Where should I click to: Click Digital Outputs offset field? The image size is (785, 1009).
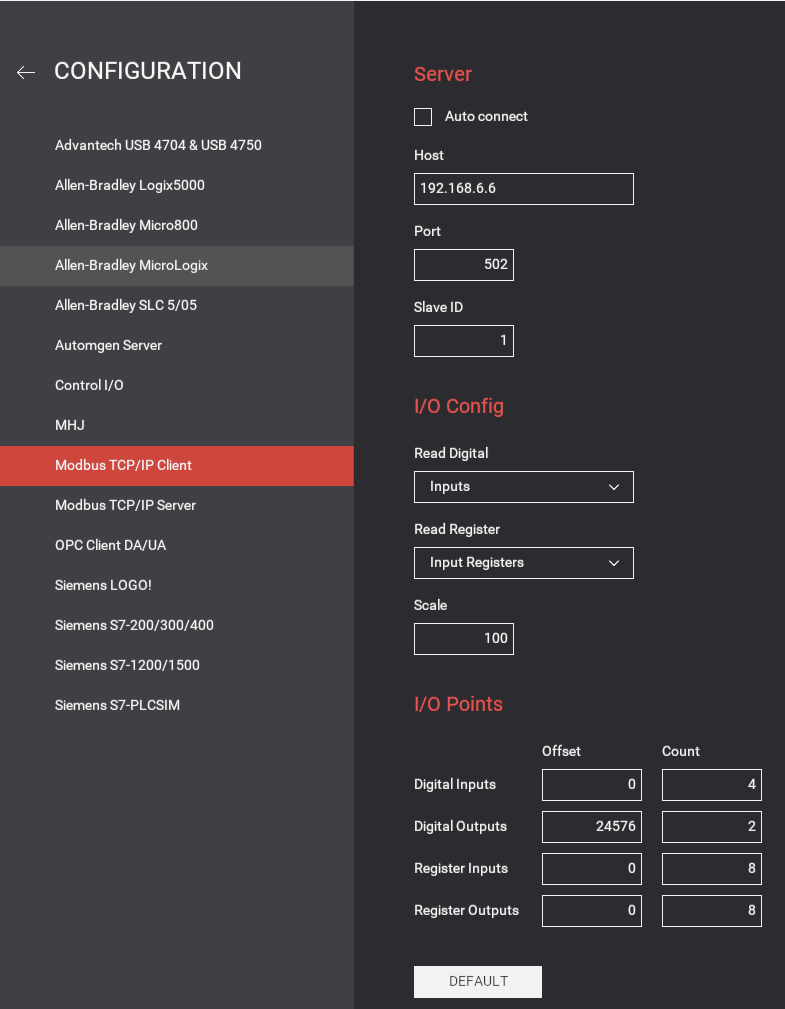point(591,827)
